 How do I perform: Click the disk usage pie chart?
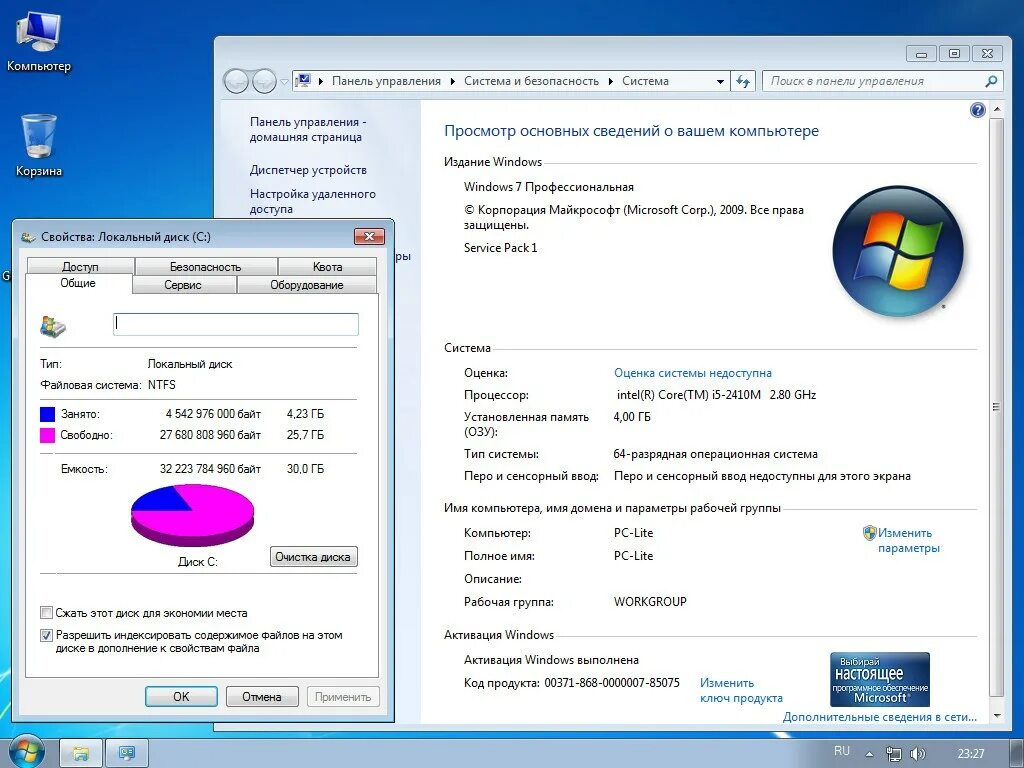(x=193, y=515)
